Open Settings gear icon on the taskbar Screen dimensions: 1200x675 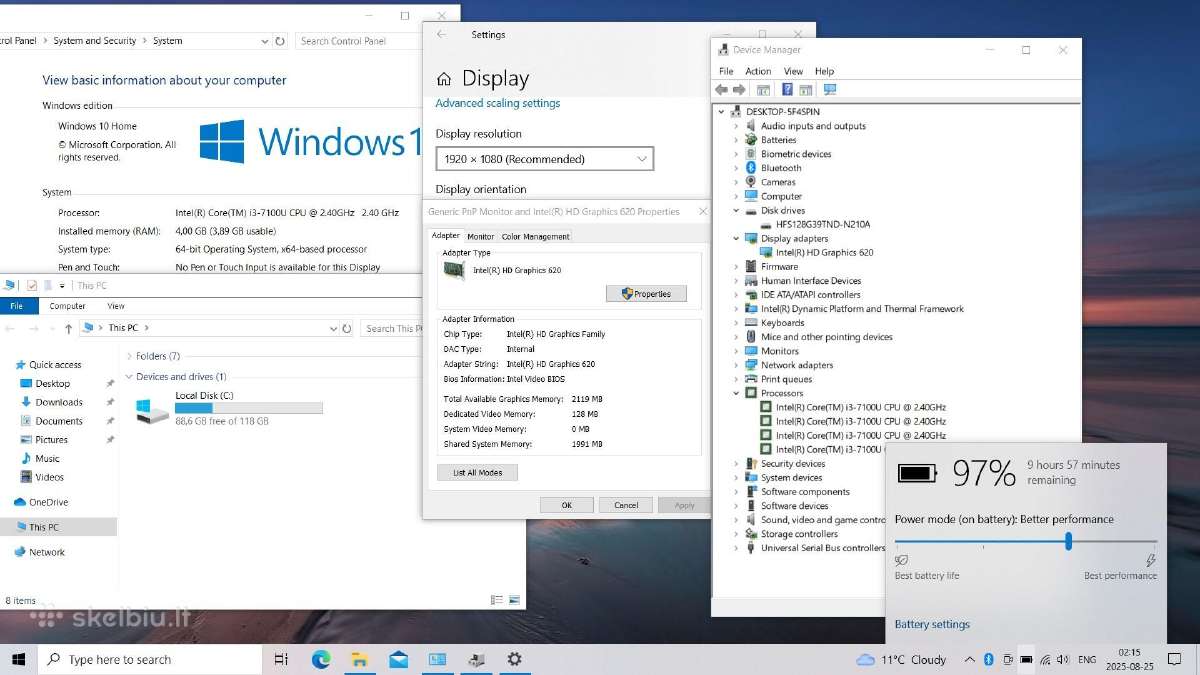pyautogui.click(x=514, y=659)
